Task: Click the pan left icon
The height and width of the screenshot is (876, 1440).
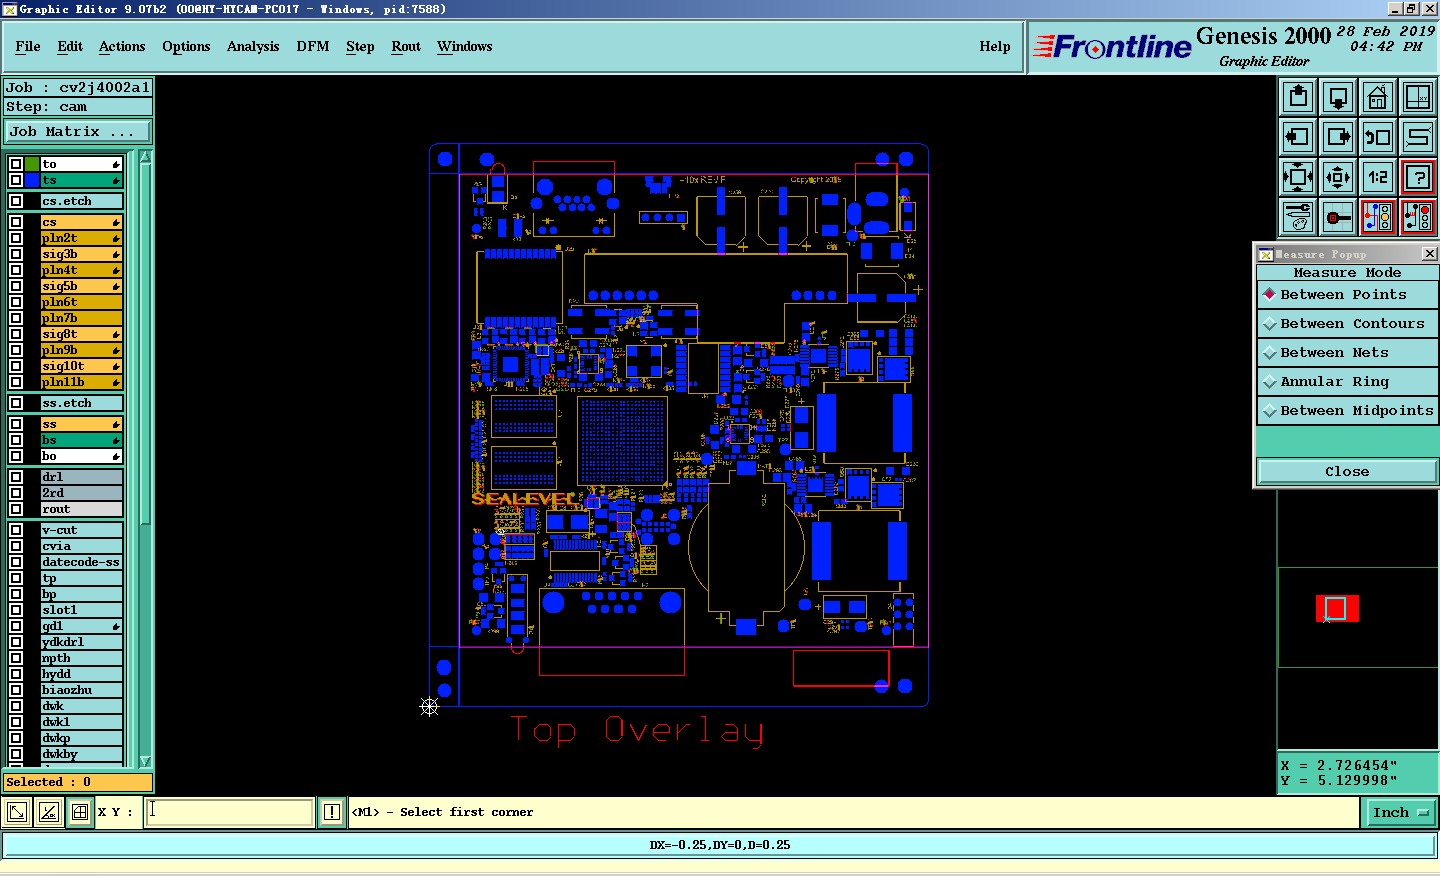Action: point(1298,137)
